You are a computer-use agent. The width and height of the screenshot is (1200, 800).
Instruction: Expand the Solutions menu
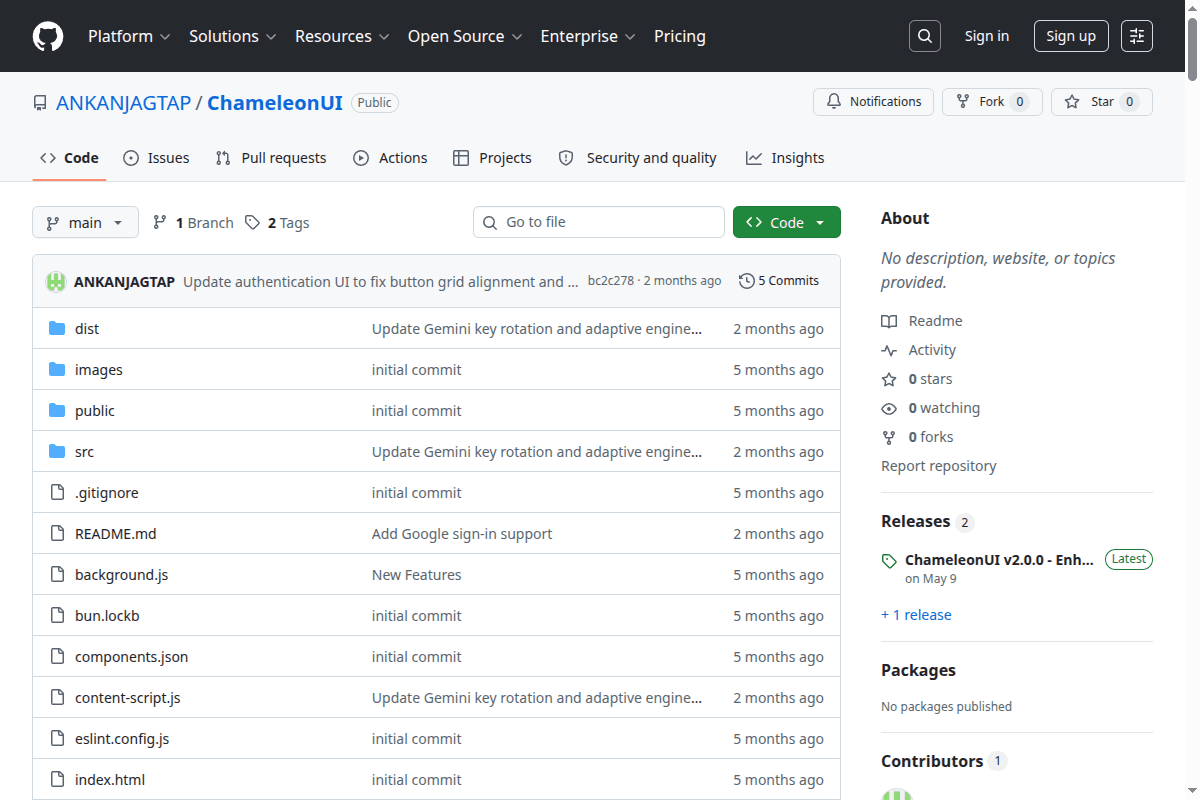coord(232,36)
